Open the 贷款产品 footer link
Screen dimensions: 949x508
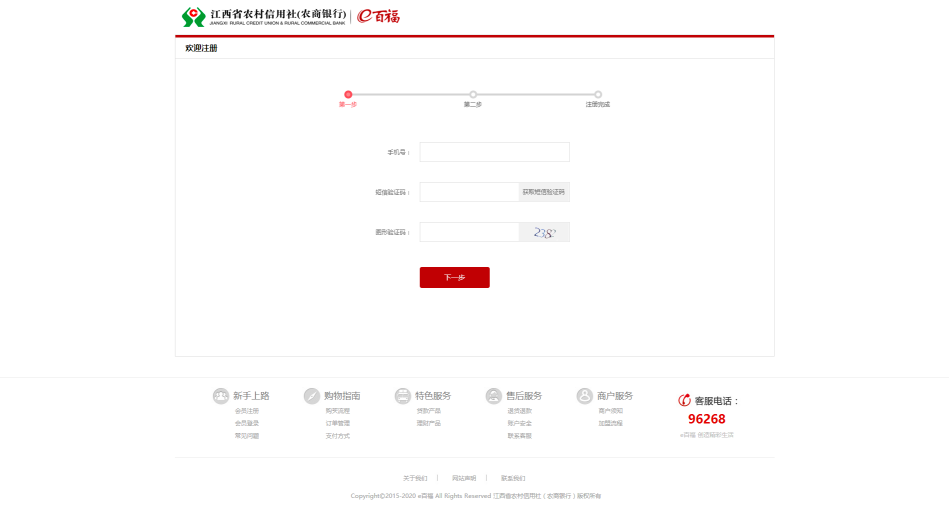tap(429, 411)
